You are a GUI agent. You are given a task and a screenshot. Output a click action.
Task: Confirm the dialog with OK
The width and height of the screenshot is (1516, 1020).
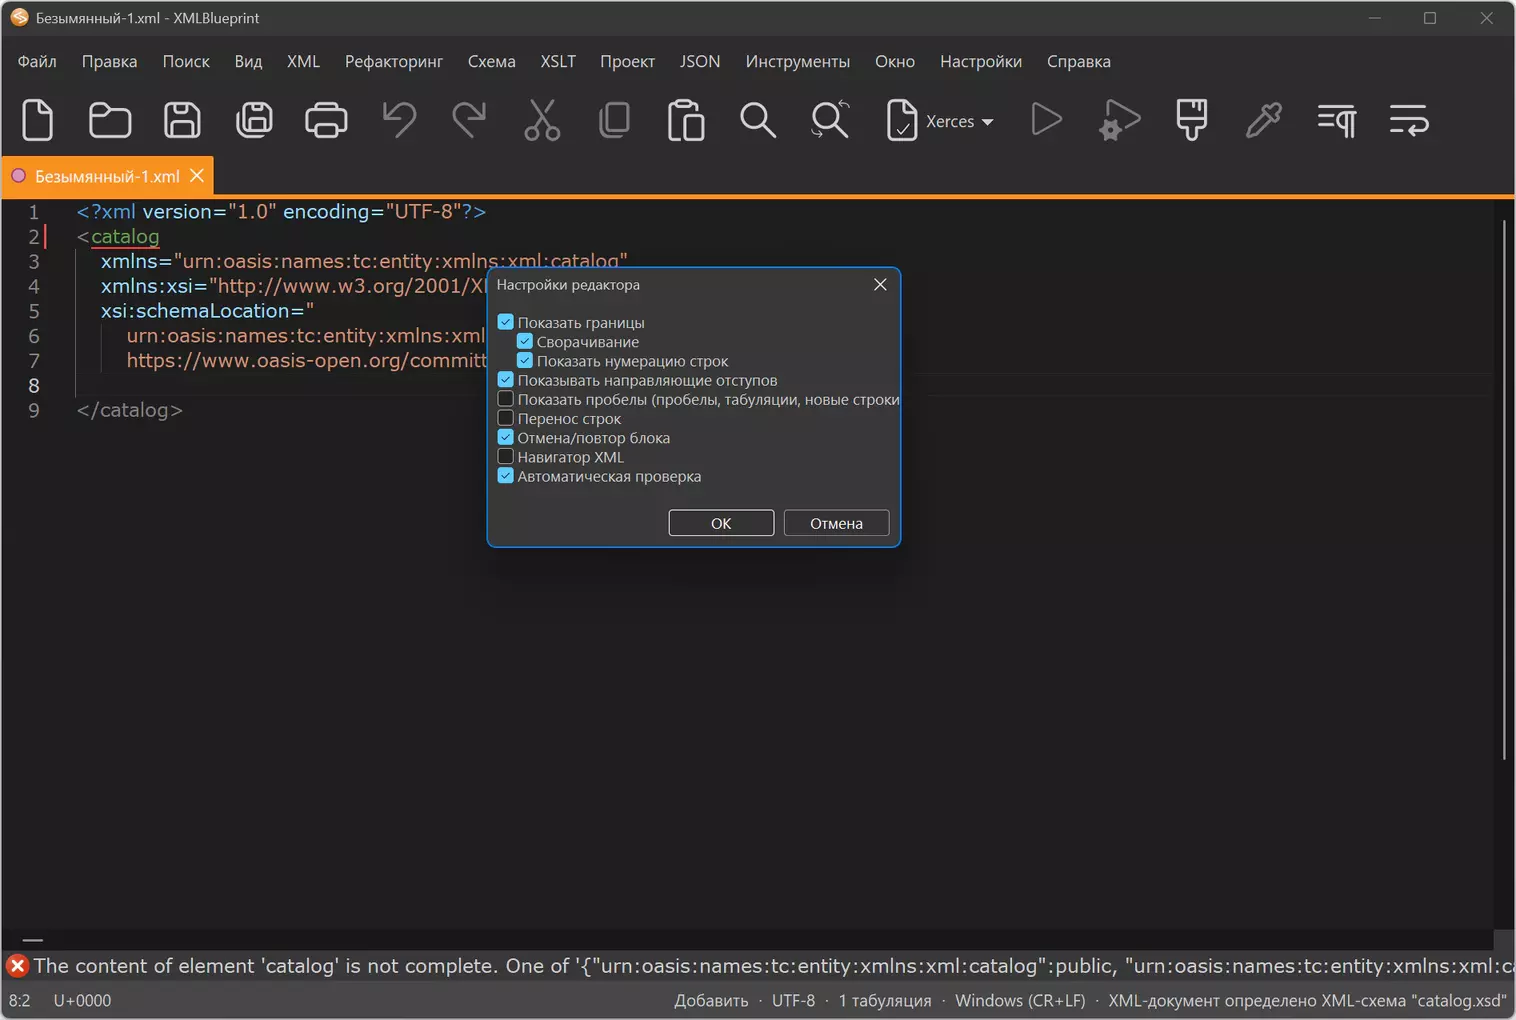click(x=721, y=523)
